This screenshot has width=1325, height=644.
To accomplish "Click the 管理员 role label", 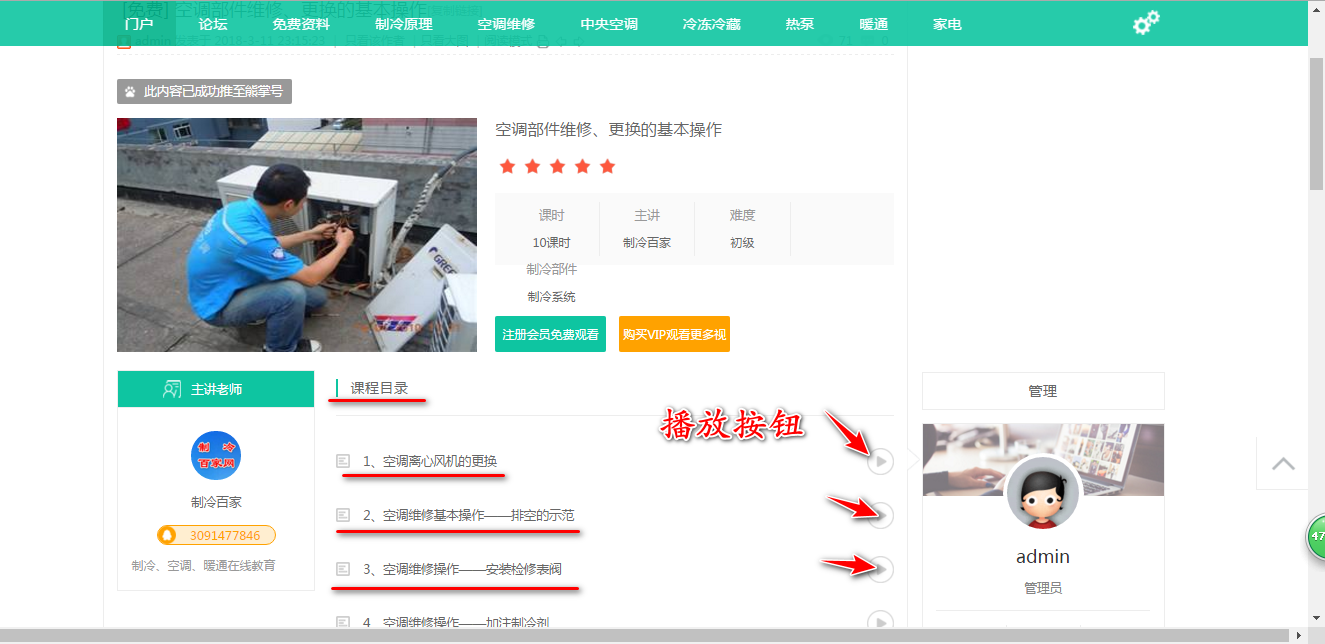I will click(1043, 588).
